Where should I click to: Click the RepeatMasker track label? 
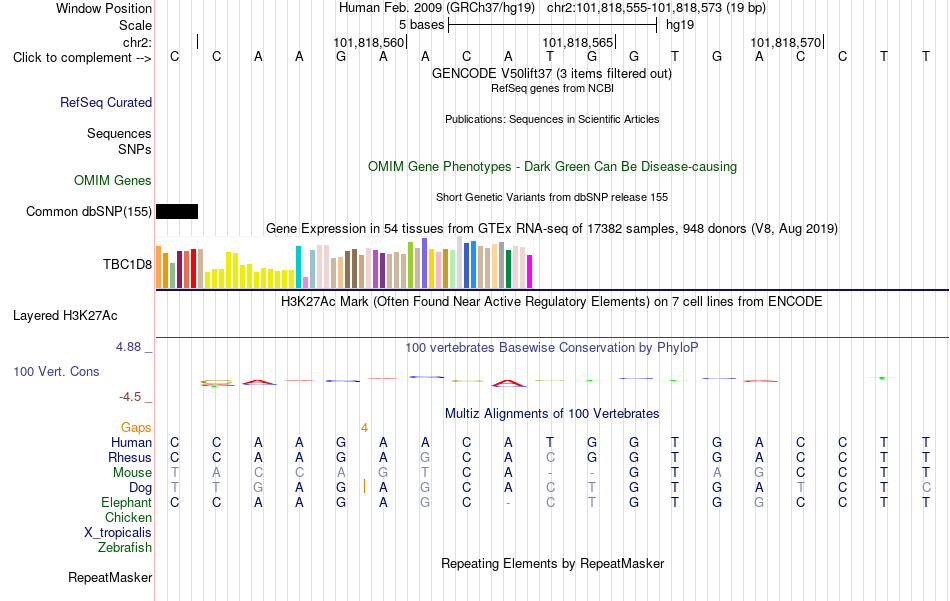point(110,577)
